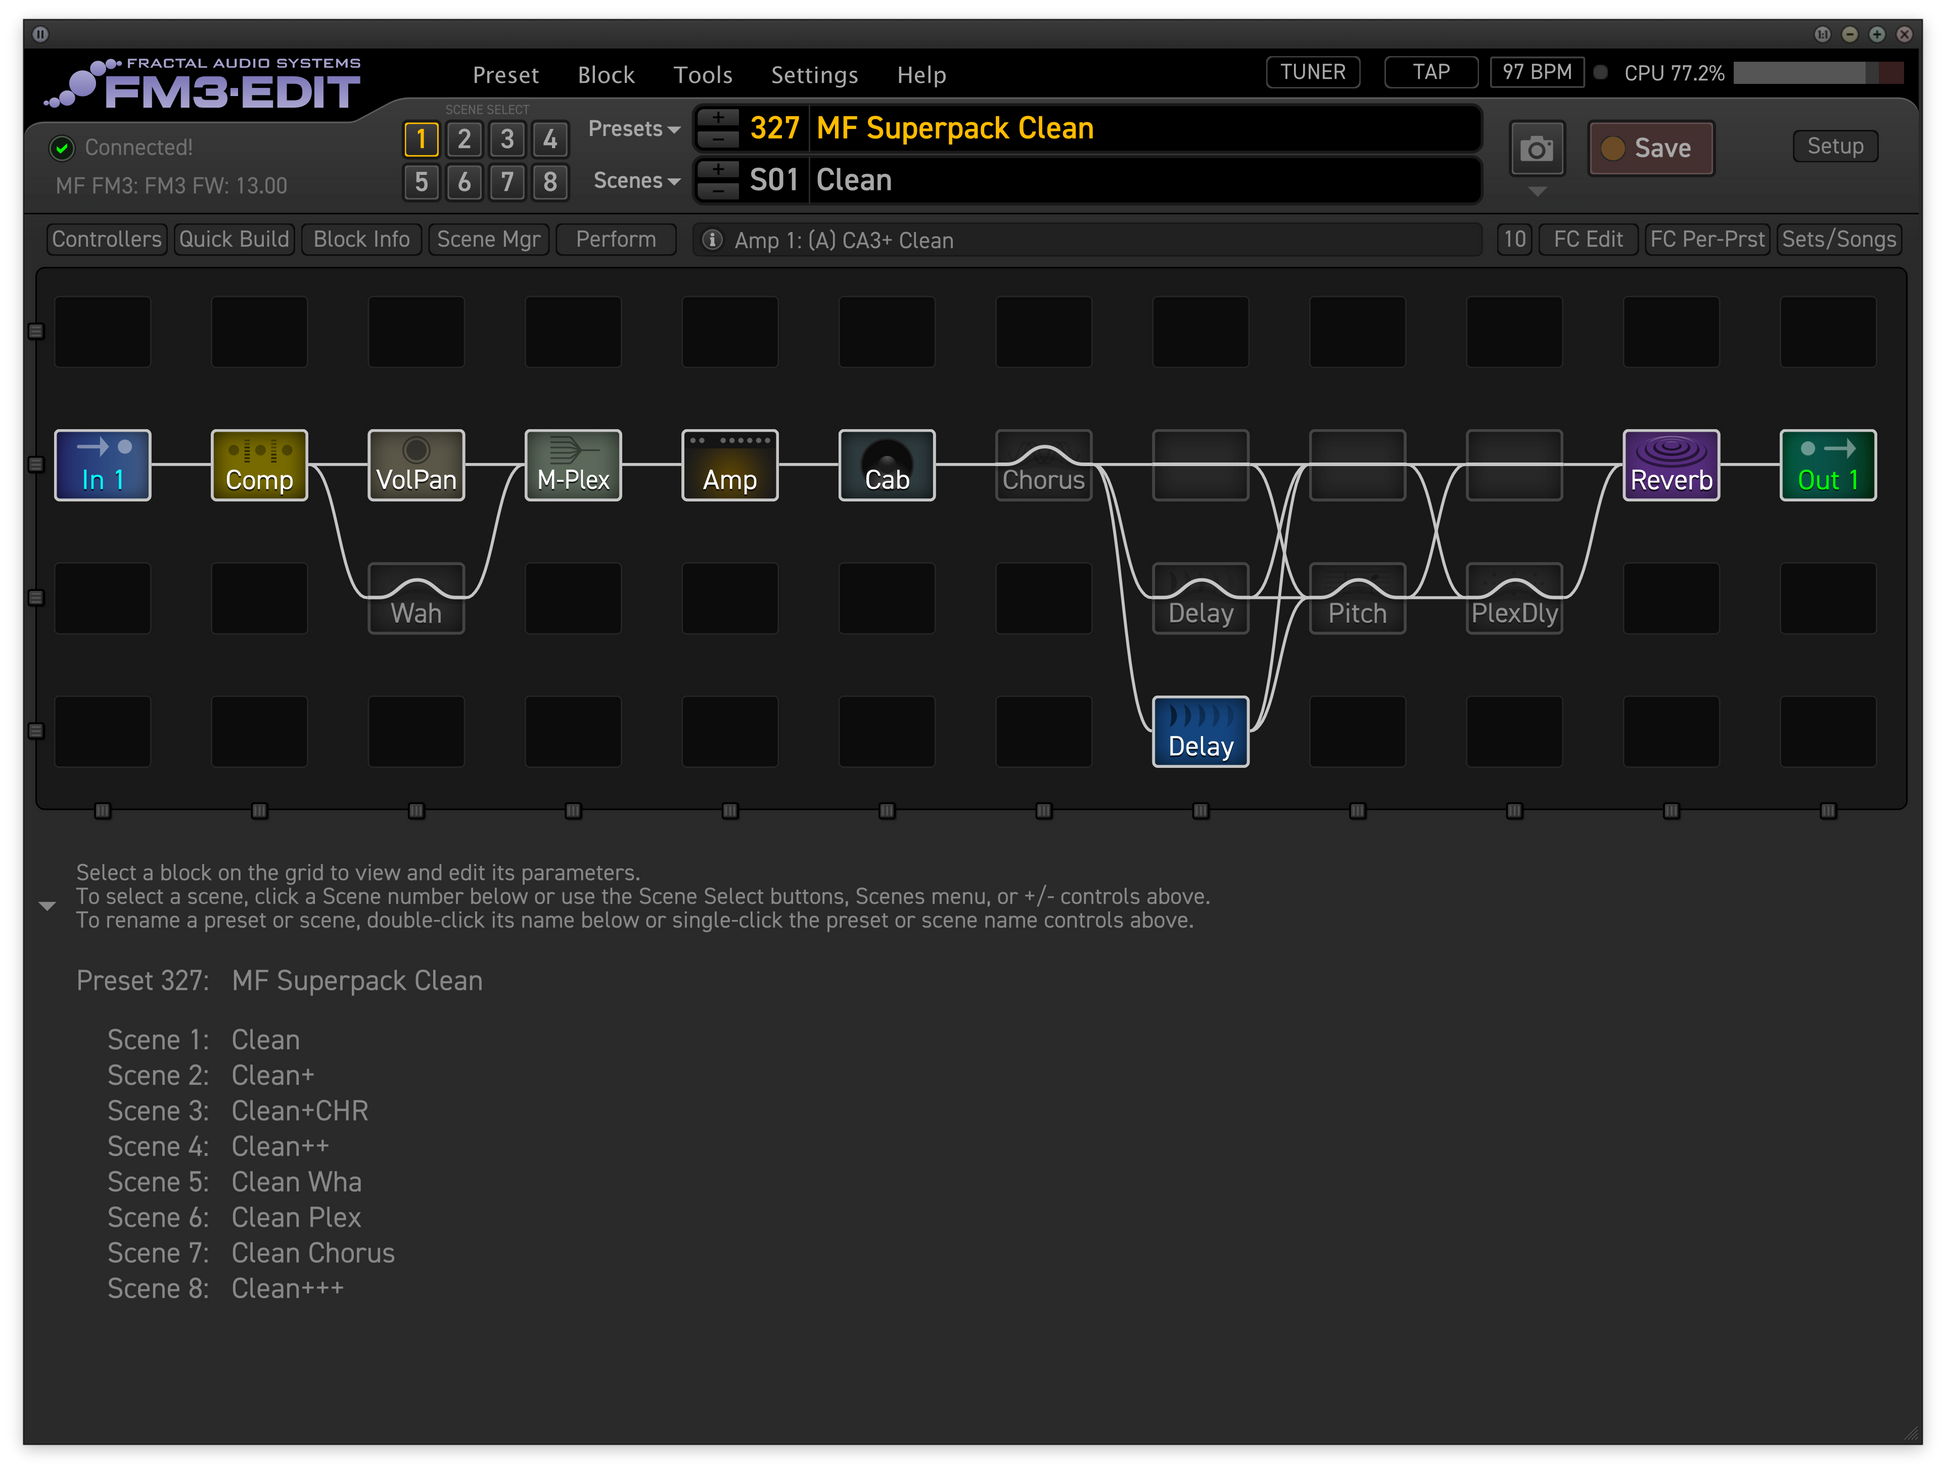The width and height of the screenshot is (1946, 1472).
Task: Select the blue Delay block in the bottom row
Action: tap(1200, 732)
